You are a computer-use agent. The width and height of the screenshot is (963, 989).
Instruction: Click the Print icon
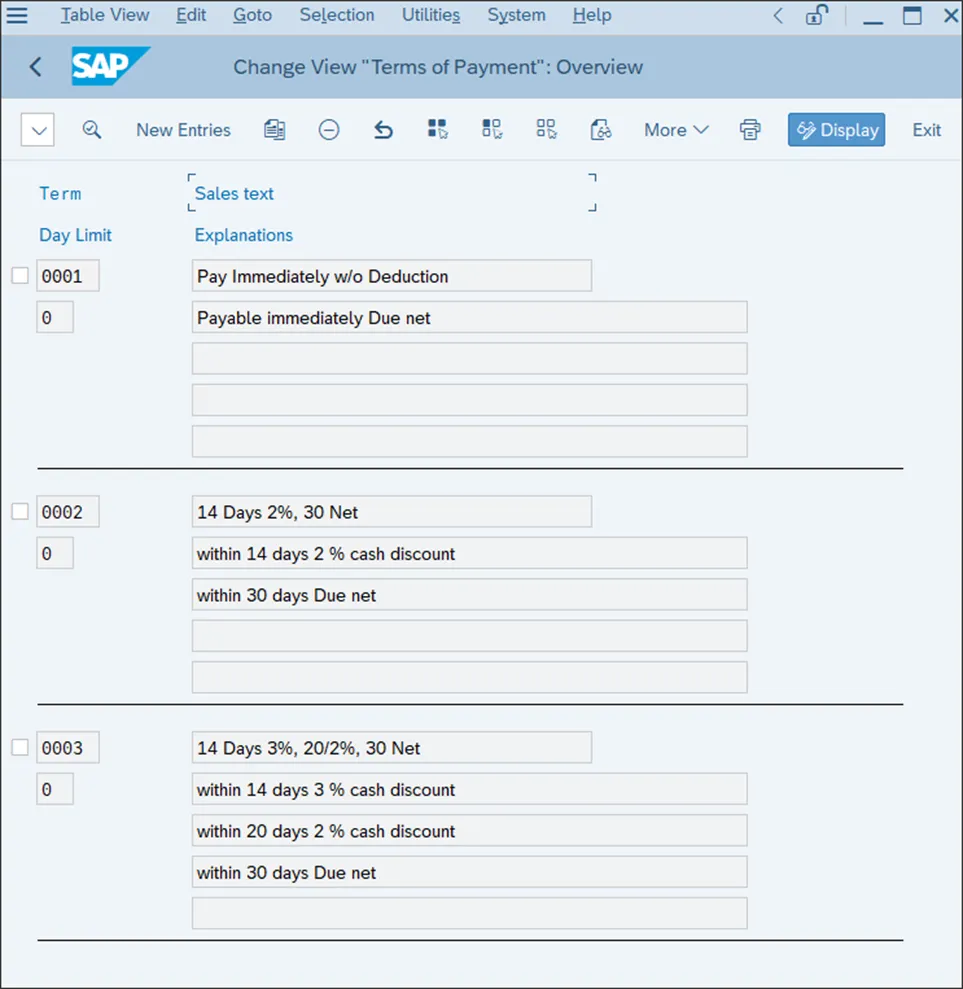(x=750, y=130)
